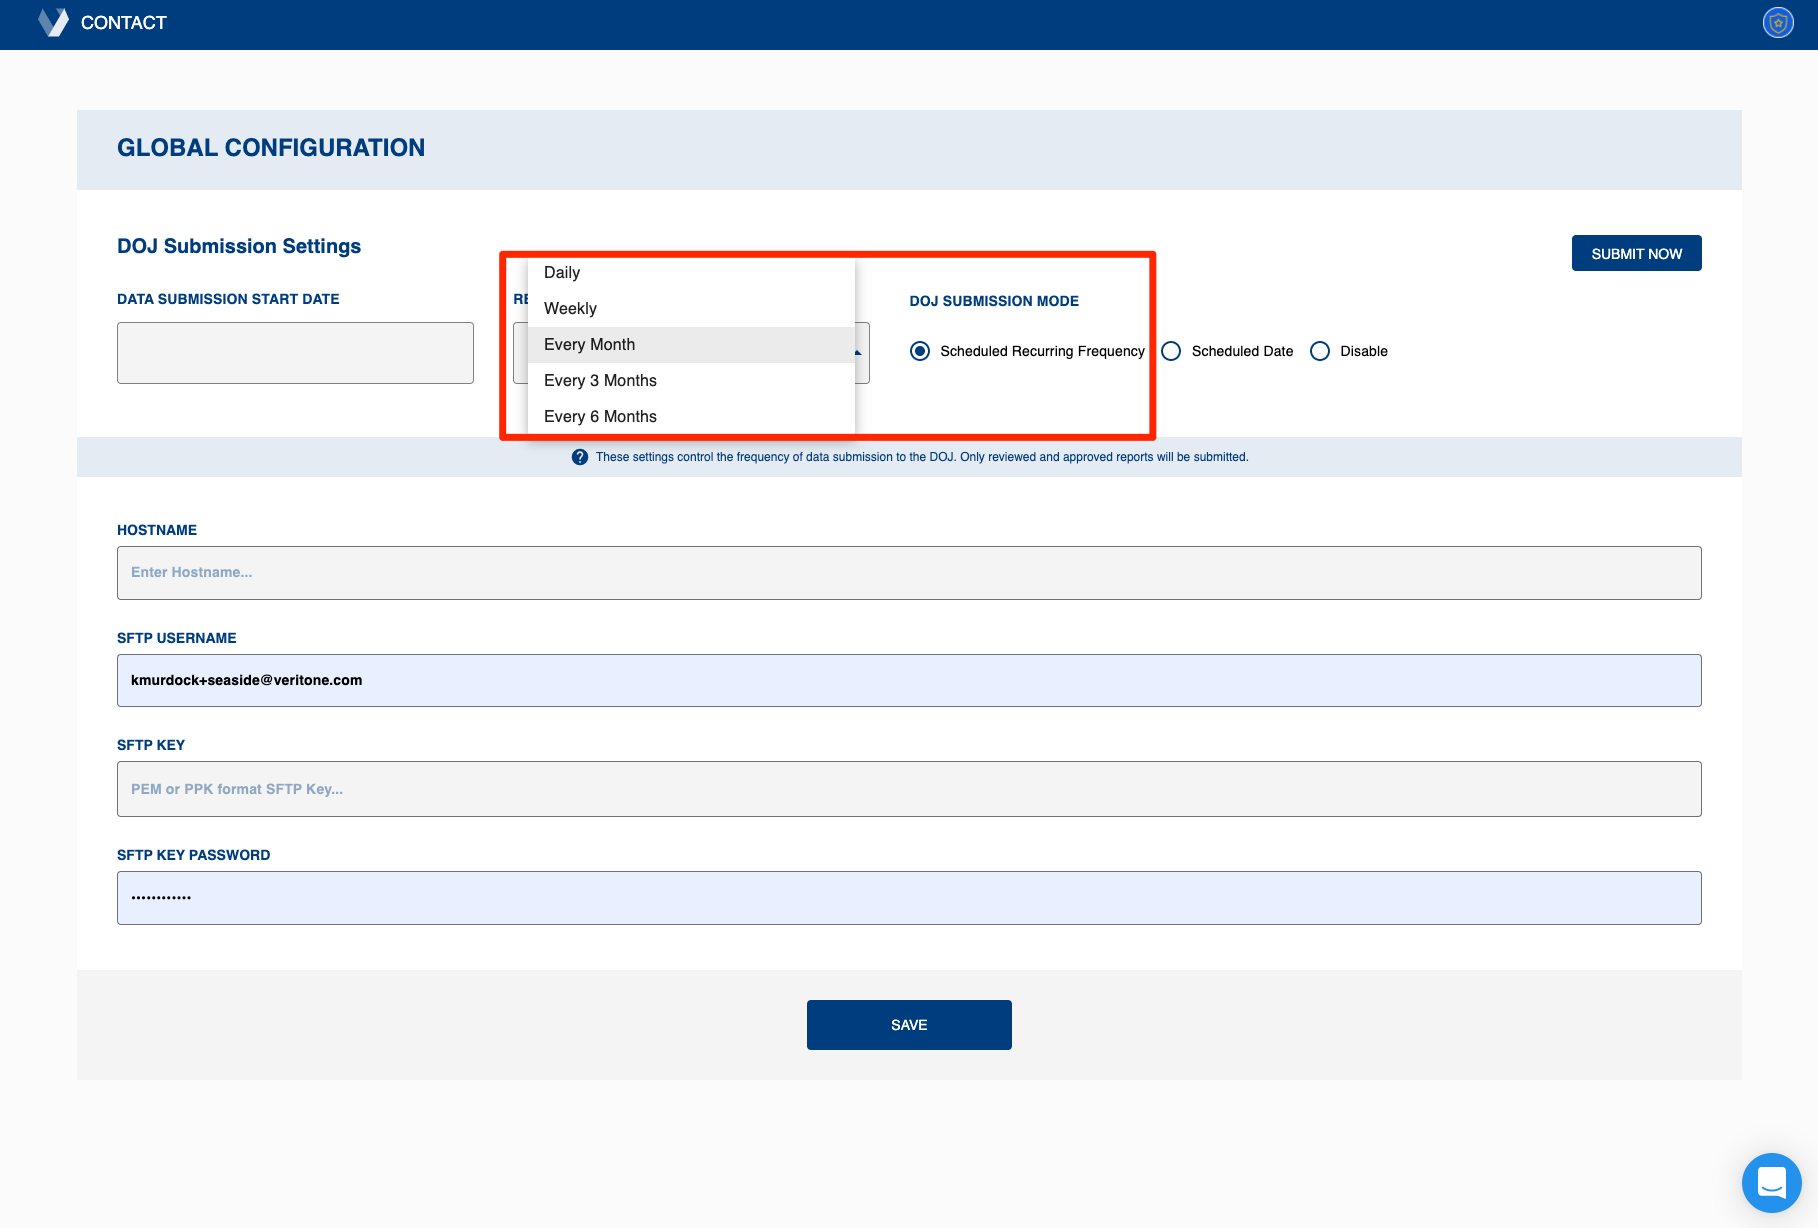Choose Daily from the frequency list
The image size is (1818, 1228).
point(562,273)
